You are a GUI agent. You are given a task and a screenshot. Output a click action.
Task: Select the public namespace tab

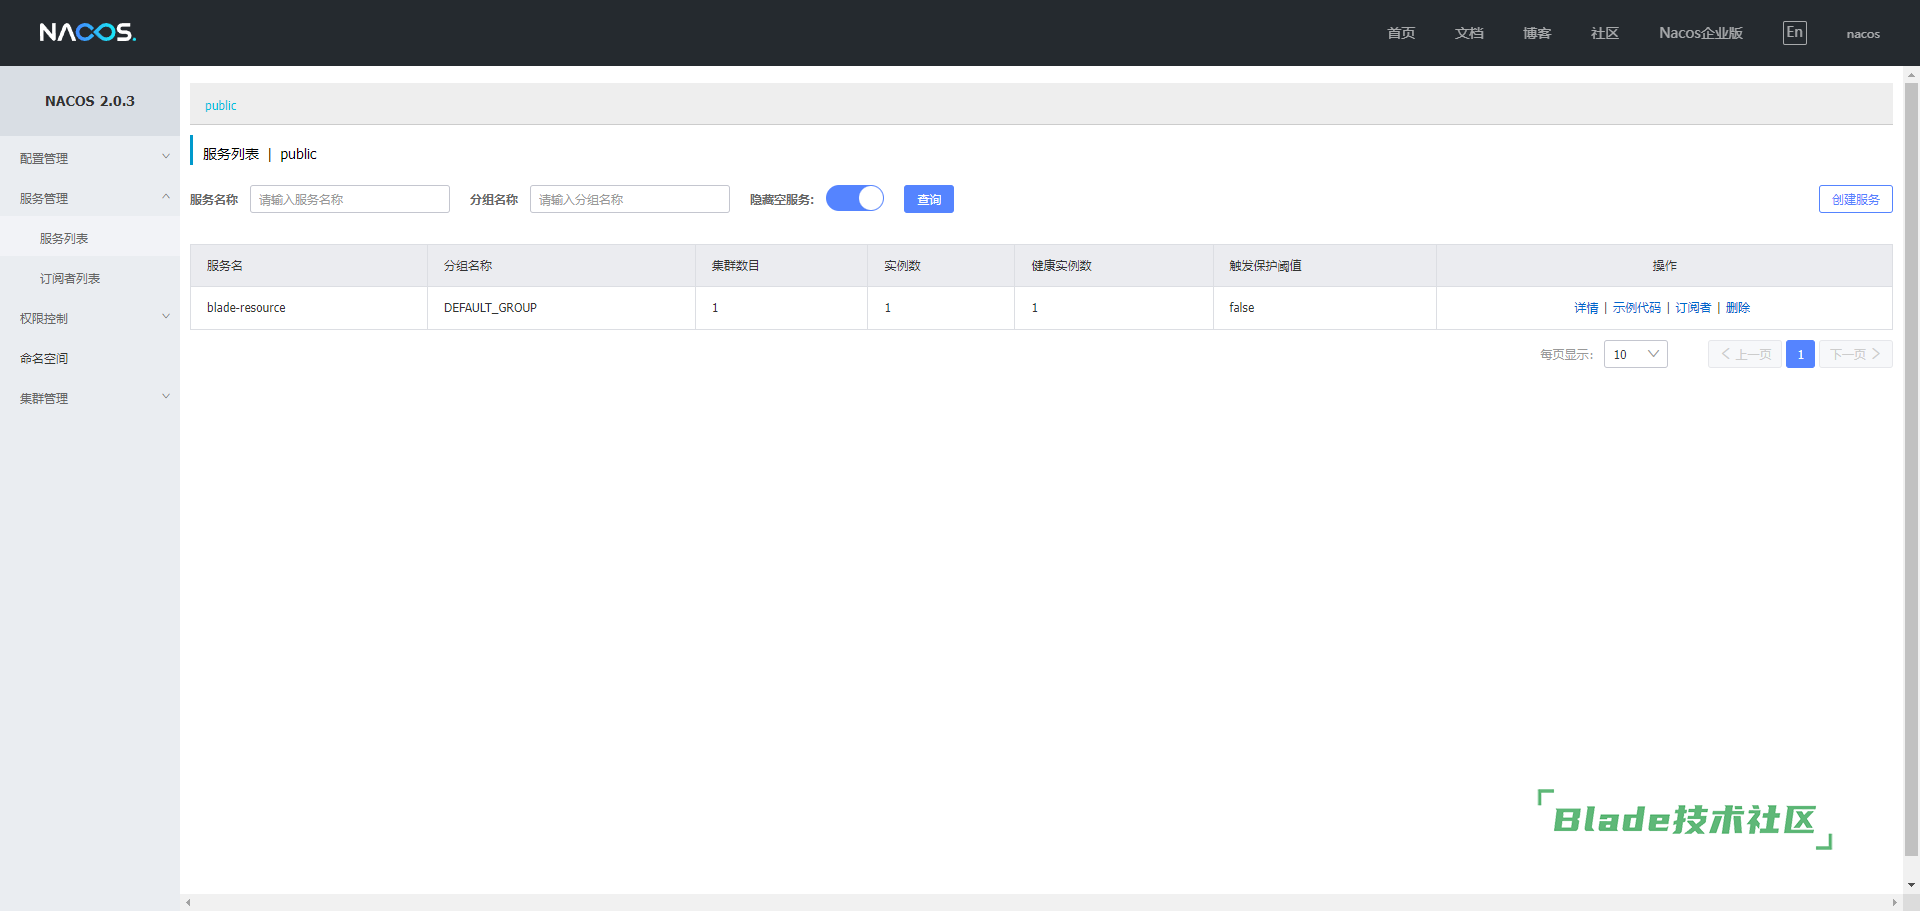tap(221, 105)
